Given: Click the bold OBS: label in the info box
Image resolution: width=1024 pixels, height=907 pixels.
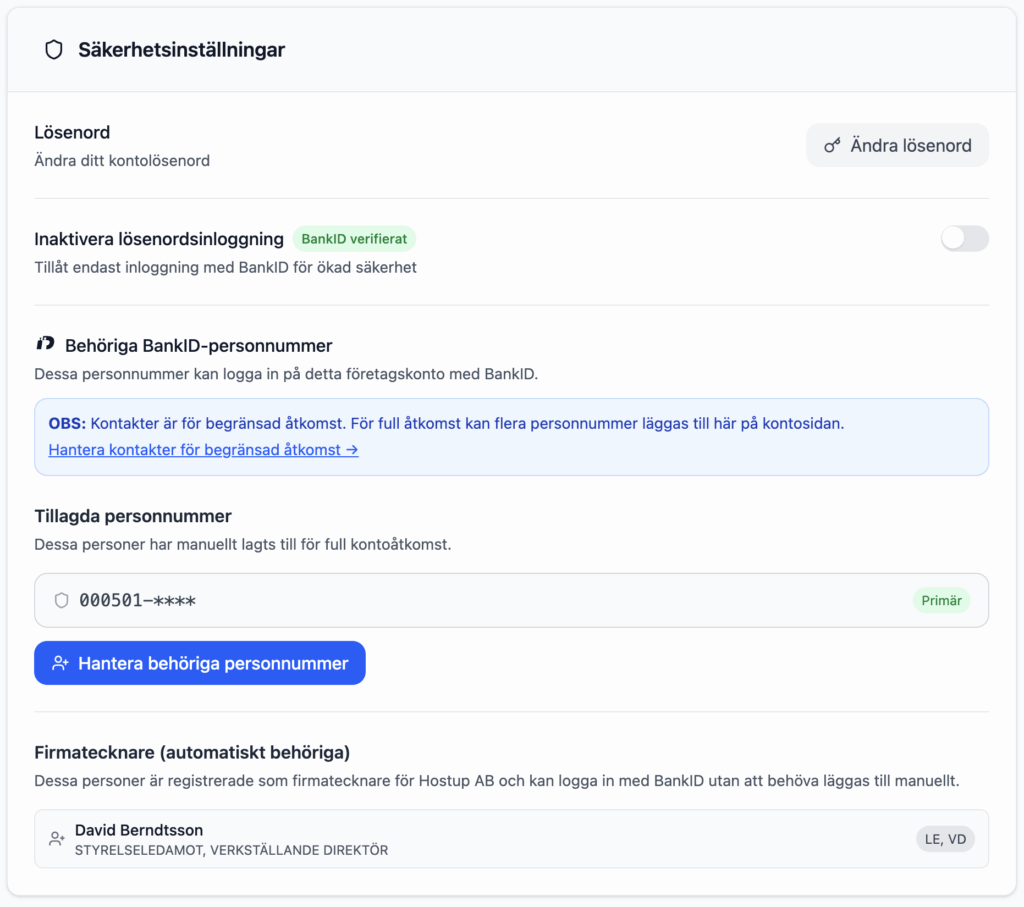Looking at the screenshot, I should pos(67,423).
